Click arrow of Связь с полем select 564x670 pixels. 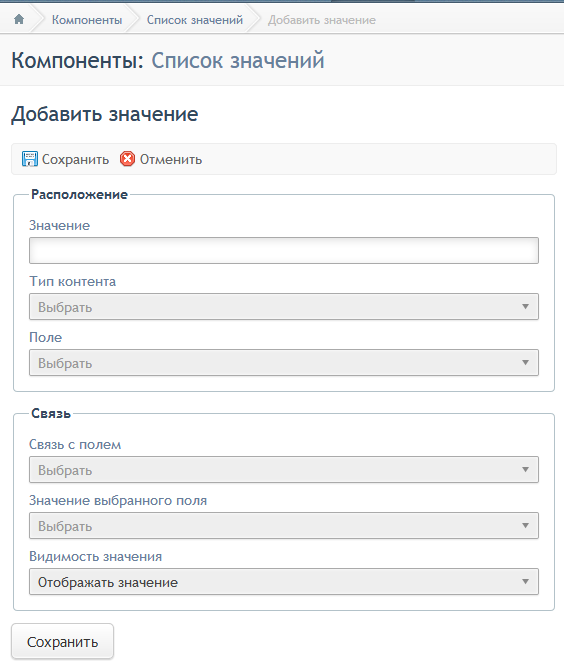(526, 470)
